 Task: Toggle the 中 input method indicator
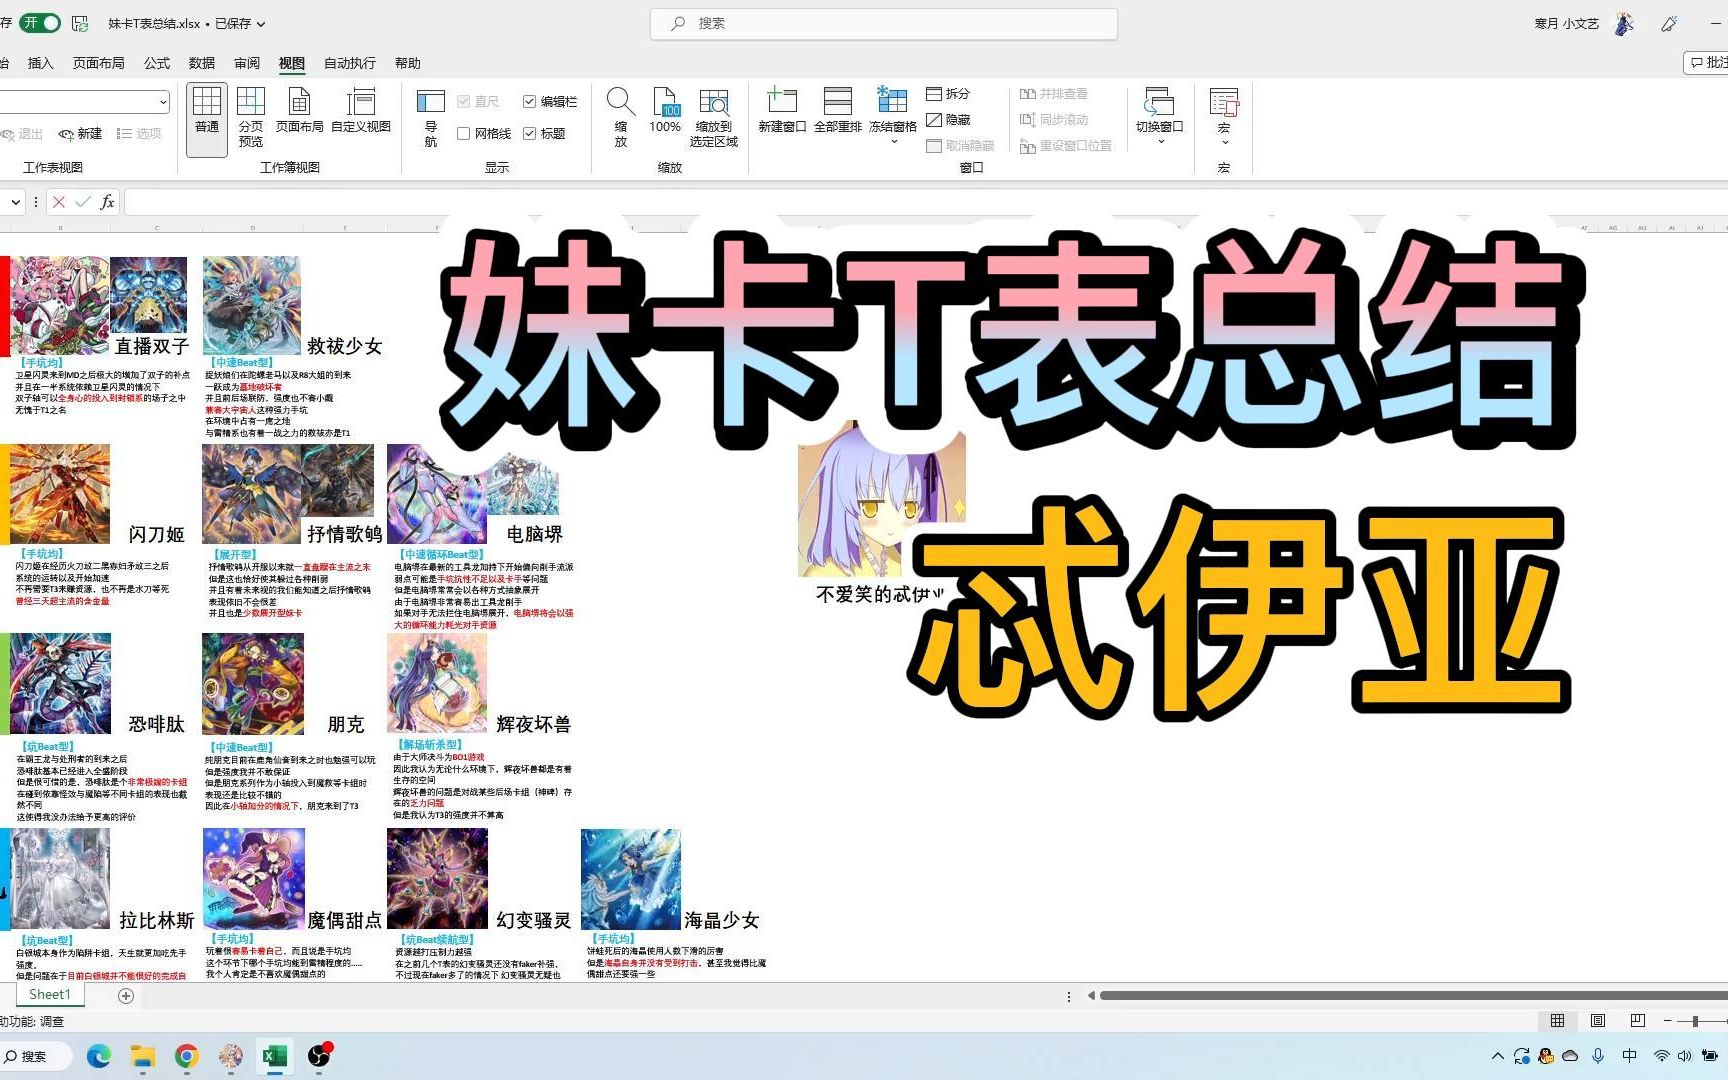1629,1056
